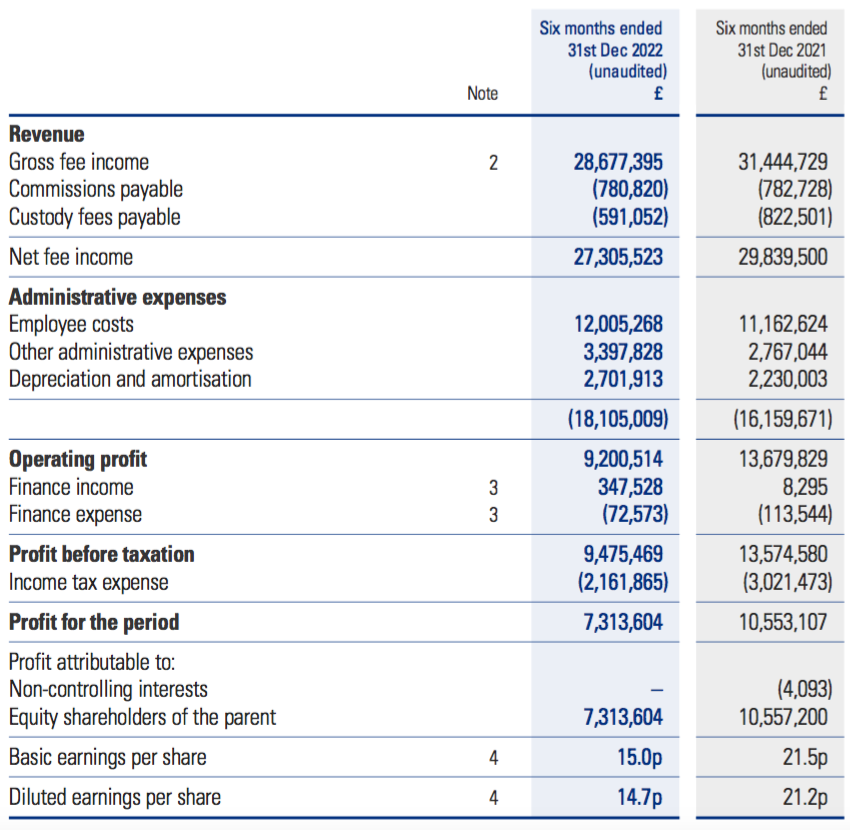This screenshot has height=830, width=850.
Task: Click depreciation value 2,230,003
Action: coord(788,379)
